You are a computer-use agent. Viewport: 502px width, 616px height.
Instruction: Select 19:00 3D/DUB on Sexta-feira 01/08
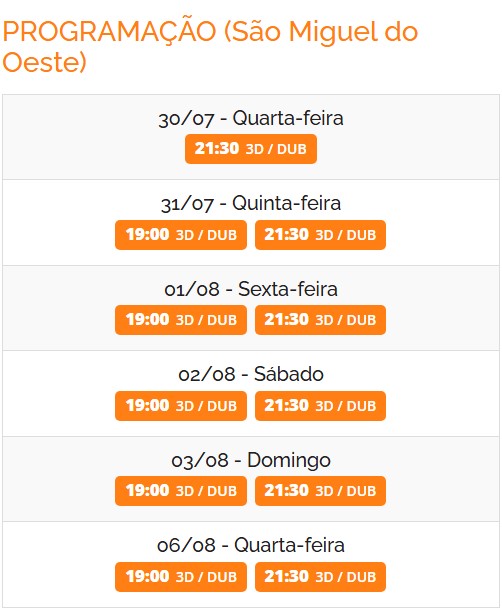pyautogui.click(x=181, y=320)
